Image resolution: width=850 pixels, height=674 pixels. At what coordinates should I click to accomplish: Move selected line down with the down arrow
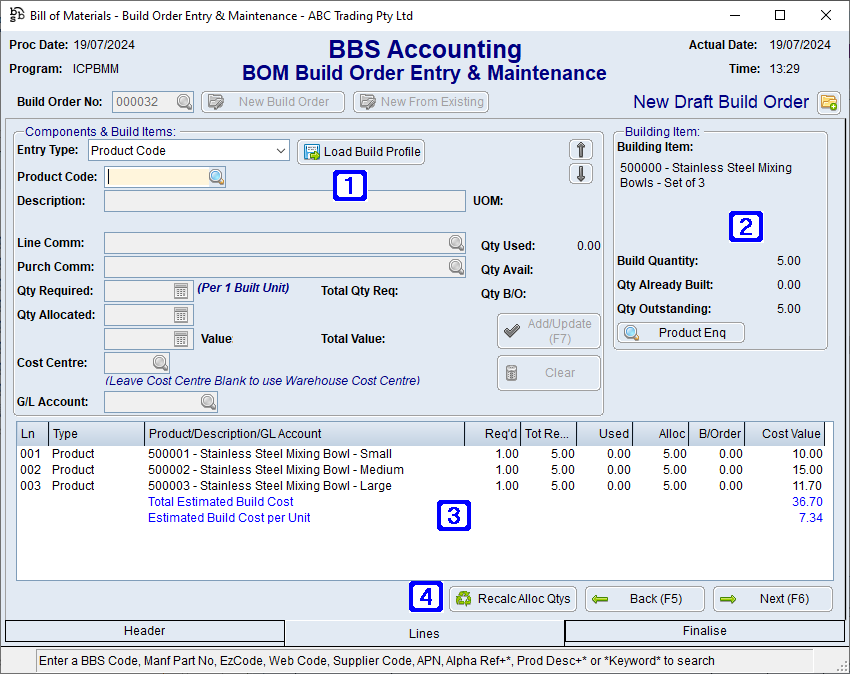pos(581,174)
